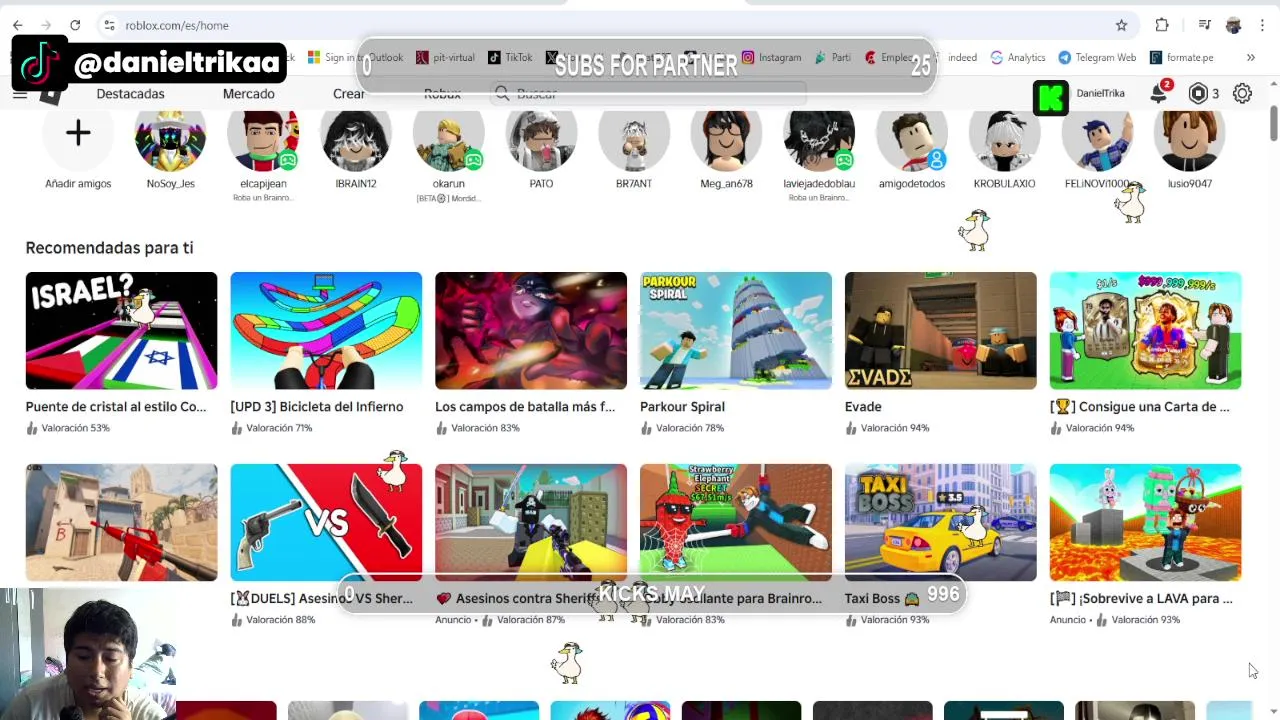Open friend NoSoy_Jes avatar
Image resolution: width=1280 pixels, height=720 pixels.
click(x=170, y=135)
